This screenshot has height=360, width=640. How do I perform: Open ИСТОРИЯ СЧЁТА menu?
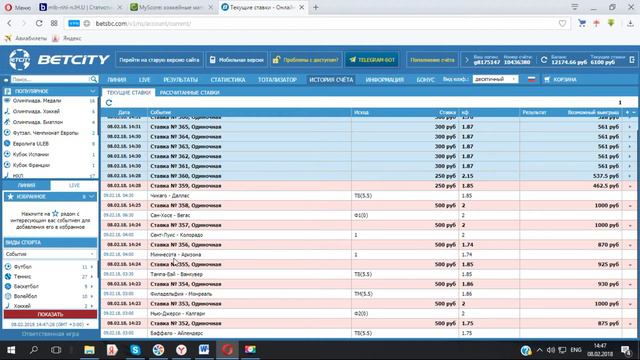(x=331, y=80)
